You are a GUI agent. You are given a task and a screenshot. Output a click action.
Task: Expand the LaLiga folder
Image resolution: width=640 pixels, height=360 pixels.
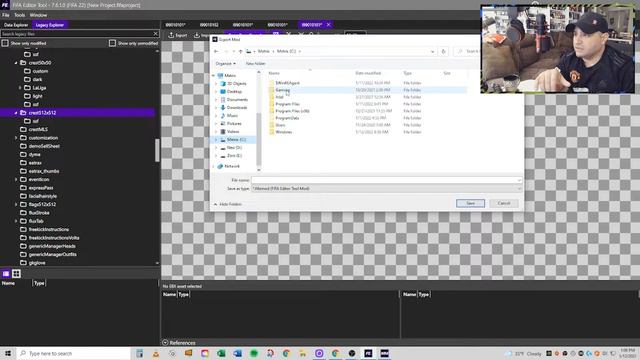tap(20, 88)
